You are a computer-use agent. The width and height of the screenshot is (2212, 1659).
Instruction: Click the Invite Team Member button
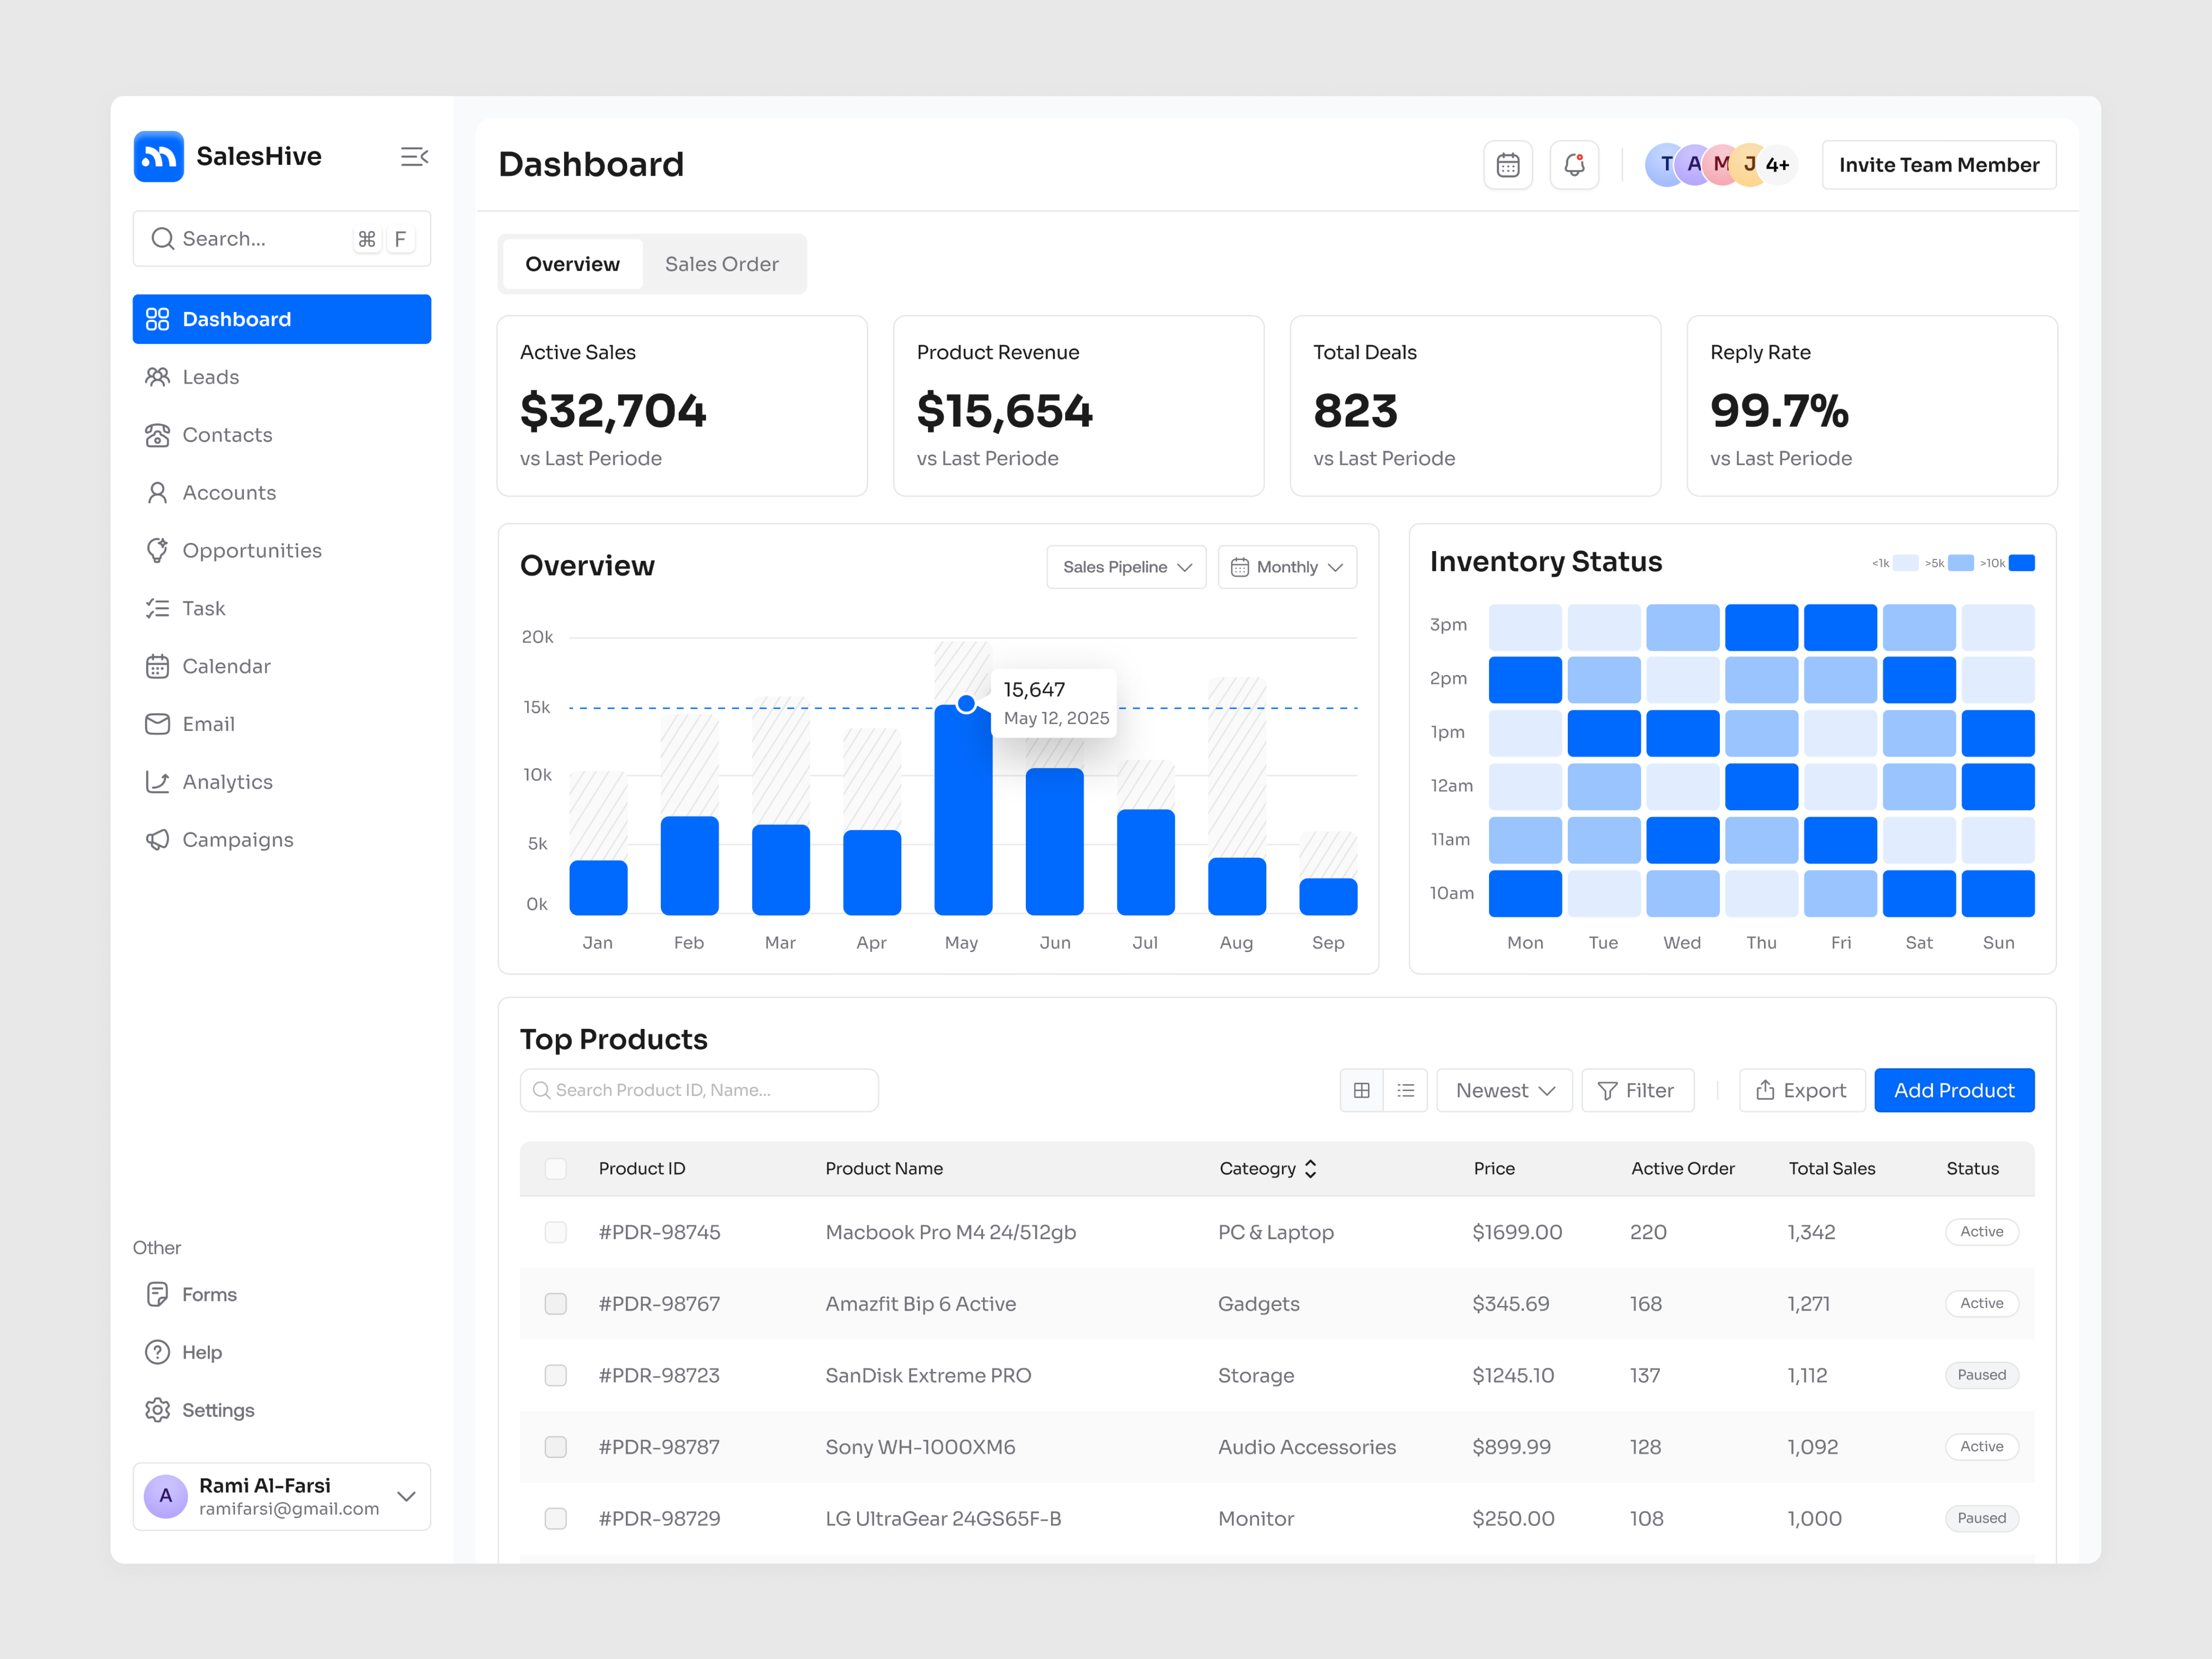pos(1938,164)
